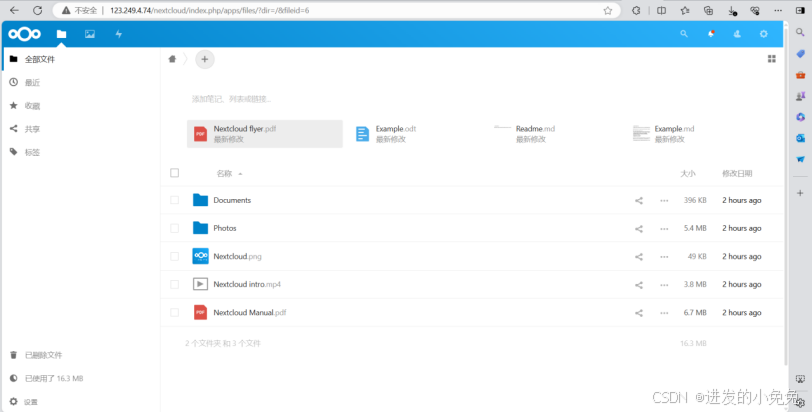This screenshot has height=413, width=812.
Task: Open the search magnifier in Nextcloud header
Action: 684,34
